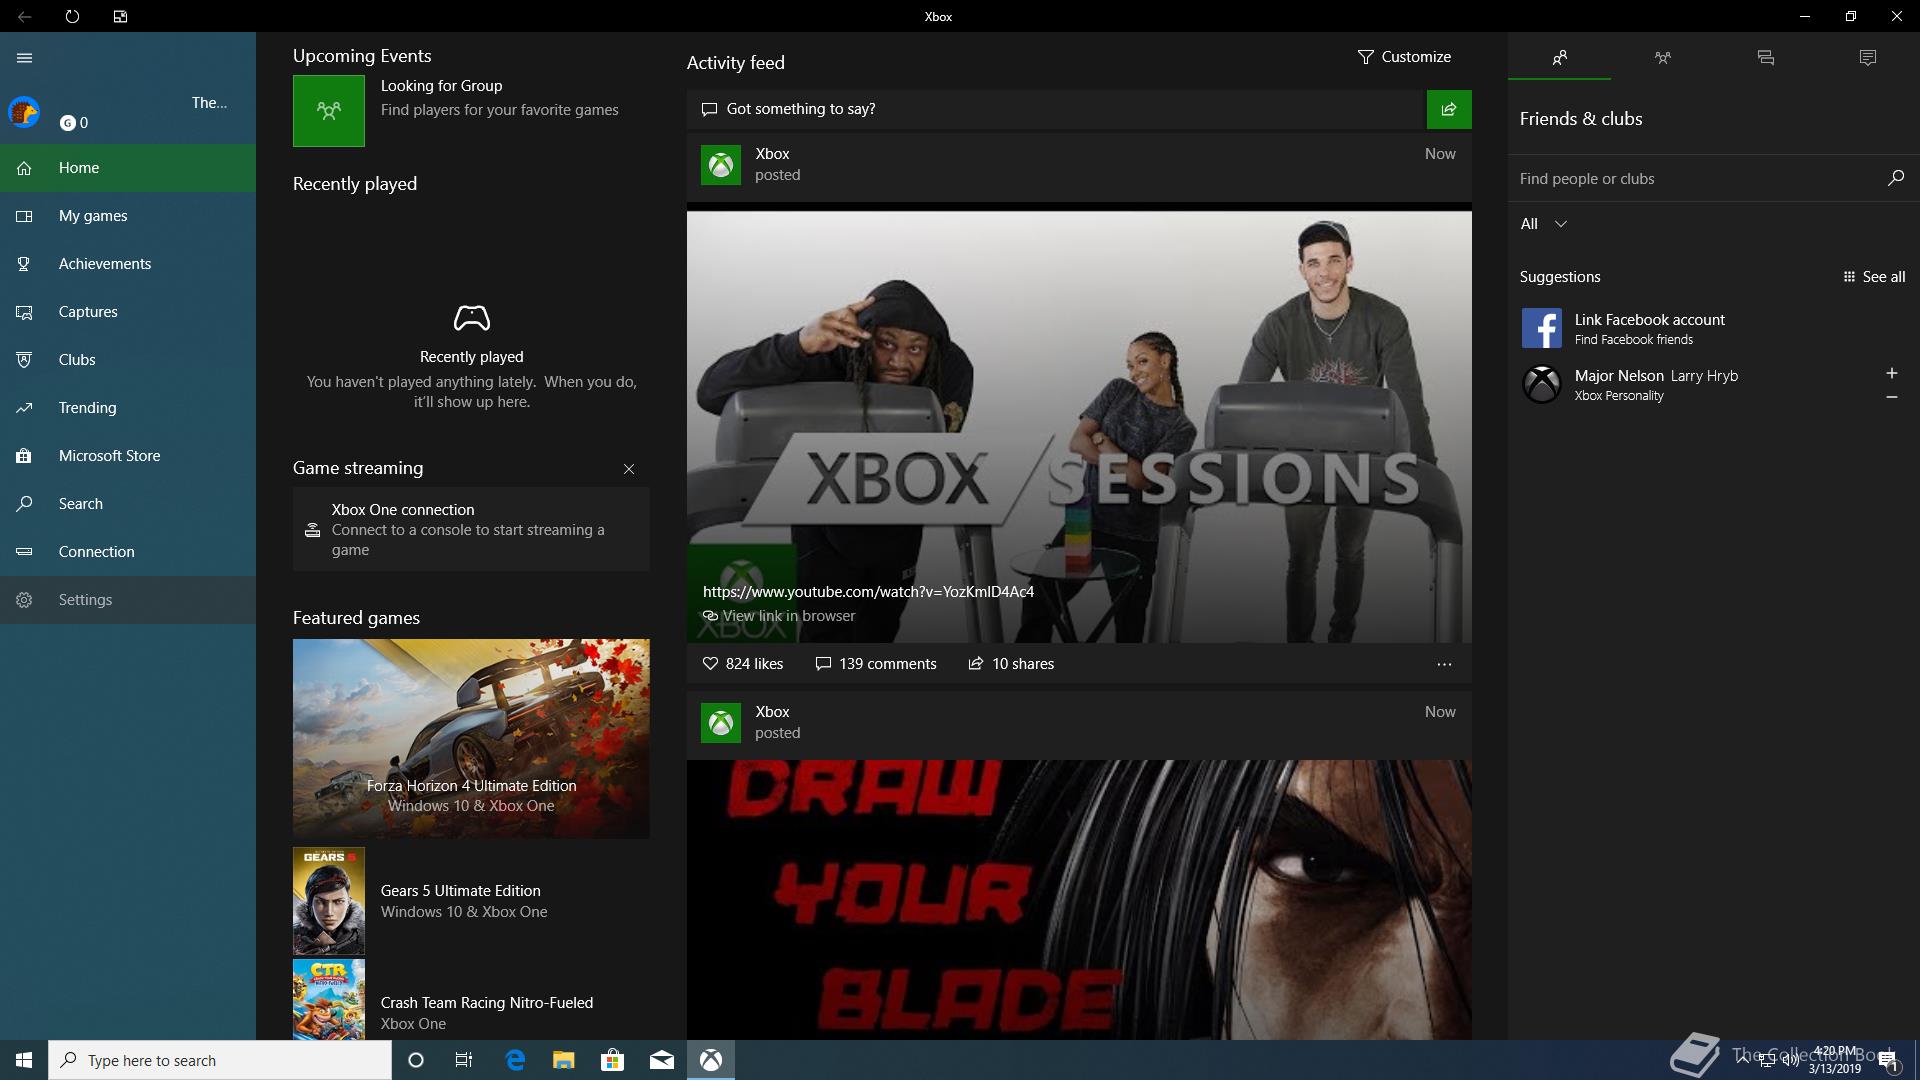Switch to Parties tab in right panel
1920x1080 pixels.
1662,58
